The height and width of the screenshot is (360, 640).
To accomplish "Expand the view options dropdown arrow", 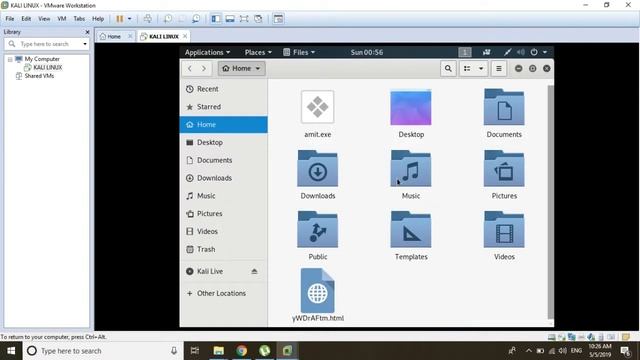I will tap(481, 69).
